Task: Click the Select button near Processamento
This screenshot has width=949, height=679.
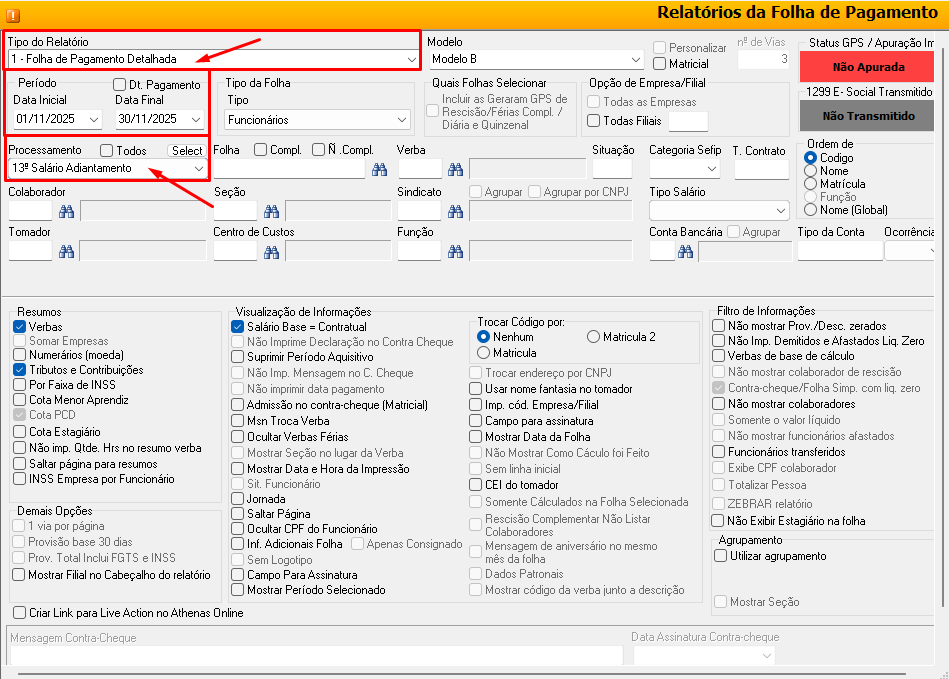Action: click(x=186, y=151)
